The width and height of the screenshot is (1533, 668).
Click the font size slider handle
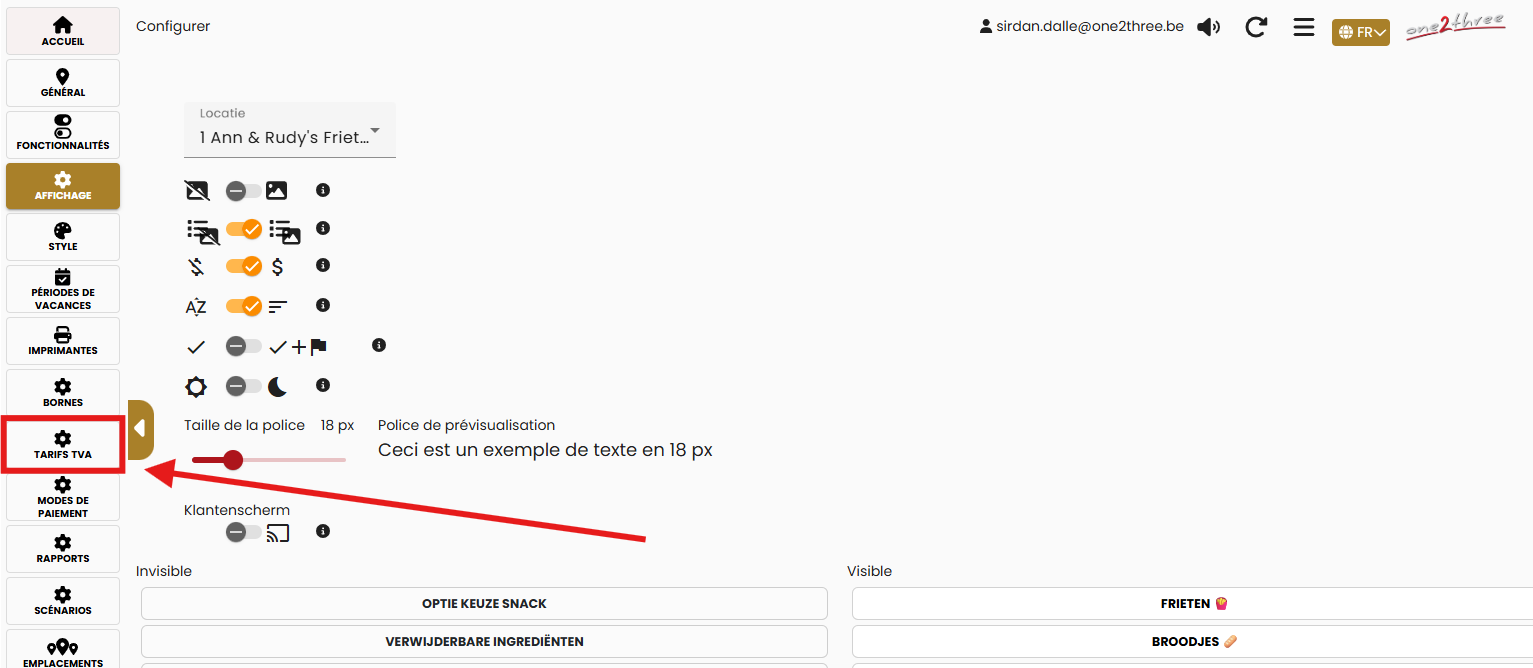(233, 460)
